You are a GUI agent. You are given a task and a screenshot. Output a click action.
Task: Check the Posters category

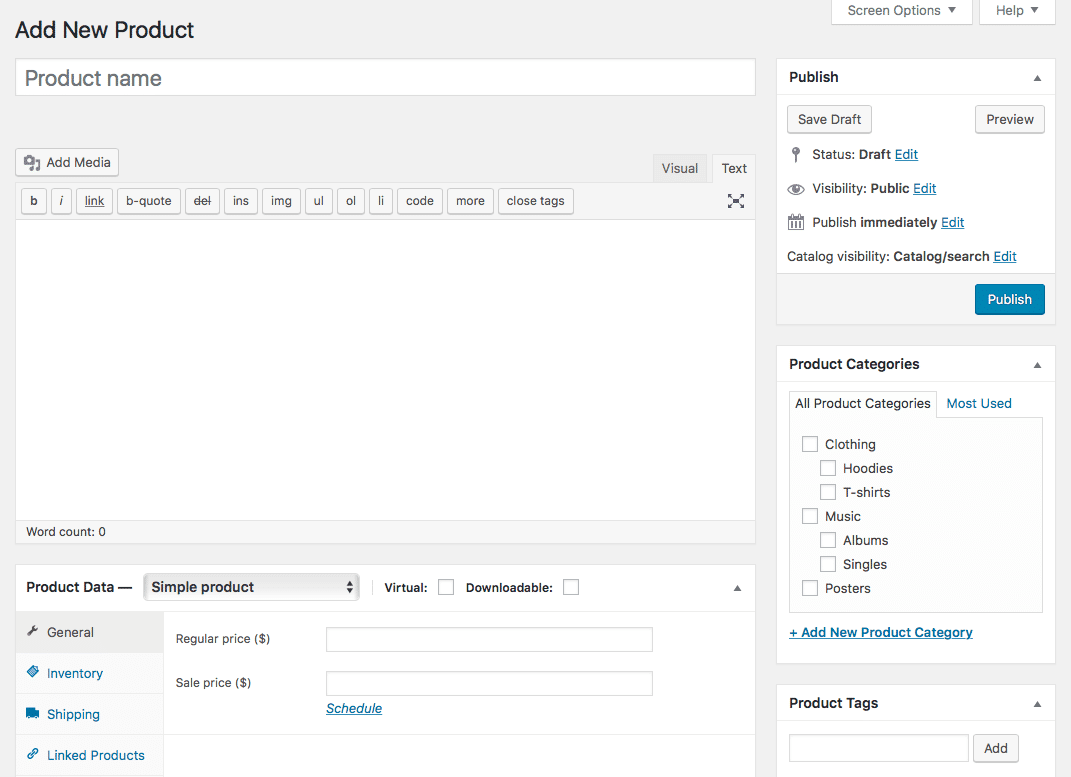click(809, 588)
